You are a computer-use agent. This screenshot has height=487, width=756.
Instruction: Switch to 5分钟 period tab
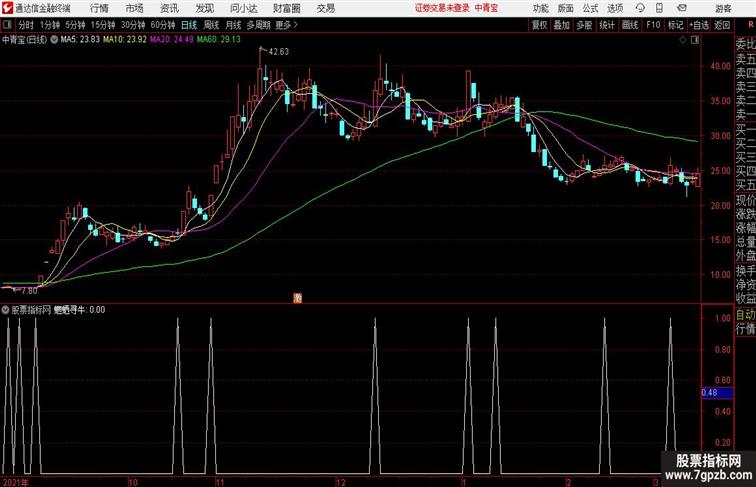tap(75, 25)
